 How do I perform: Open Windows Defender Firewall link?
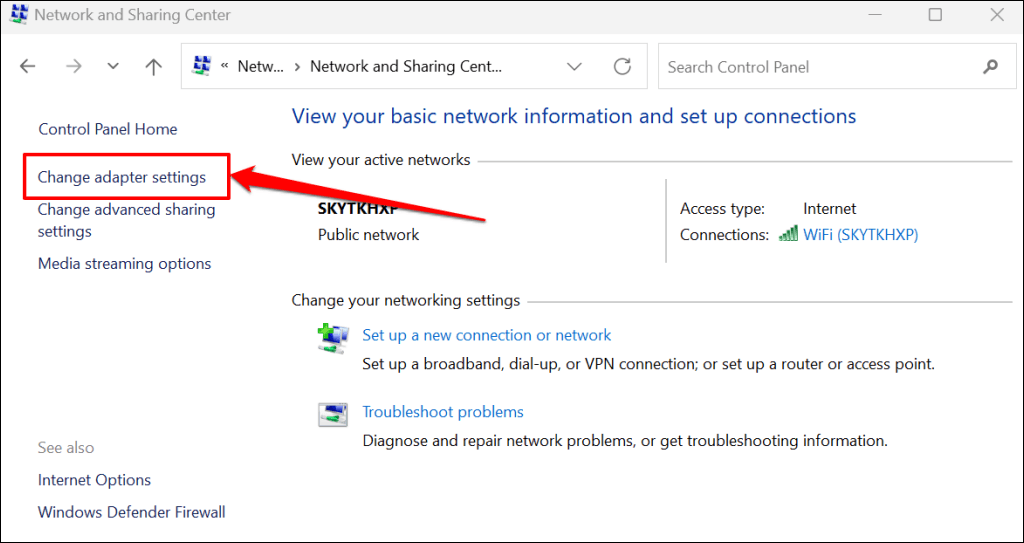click(x=132, y=512)
